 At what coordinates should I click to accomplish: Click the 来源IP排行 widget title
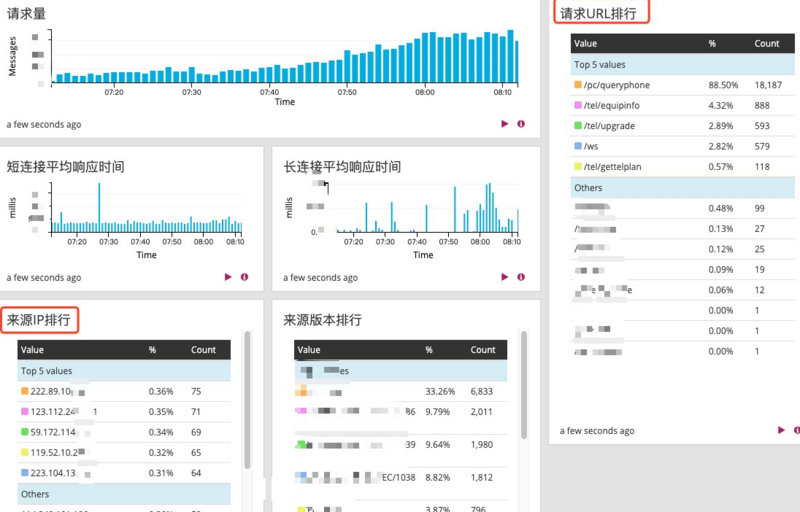click(38, 320)
